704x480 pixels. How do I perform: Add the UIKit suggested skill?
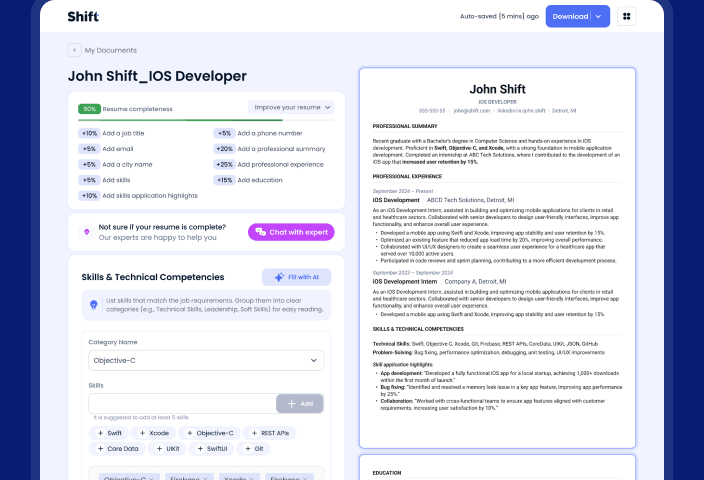[167, 449]
